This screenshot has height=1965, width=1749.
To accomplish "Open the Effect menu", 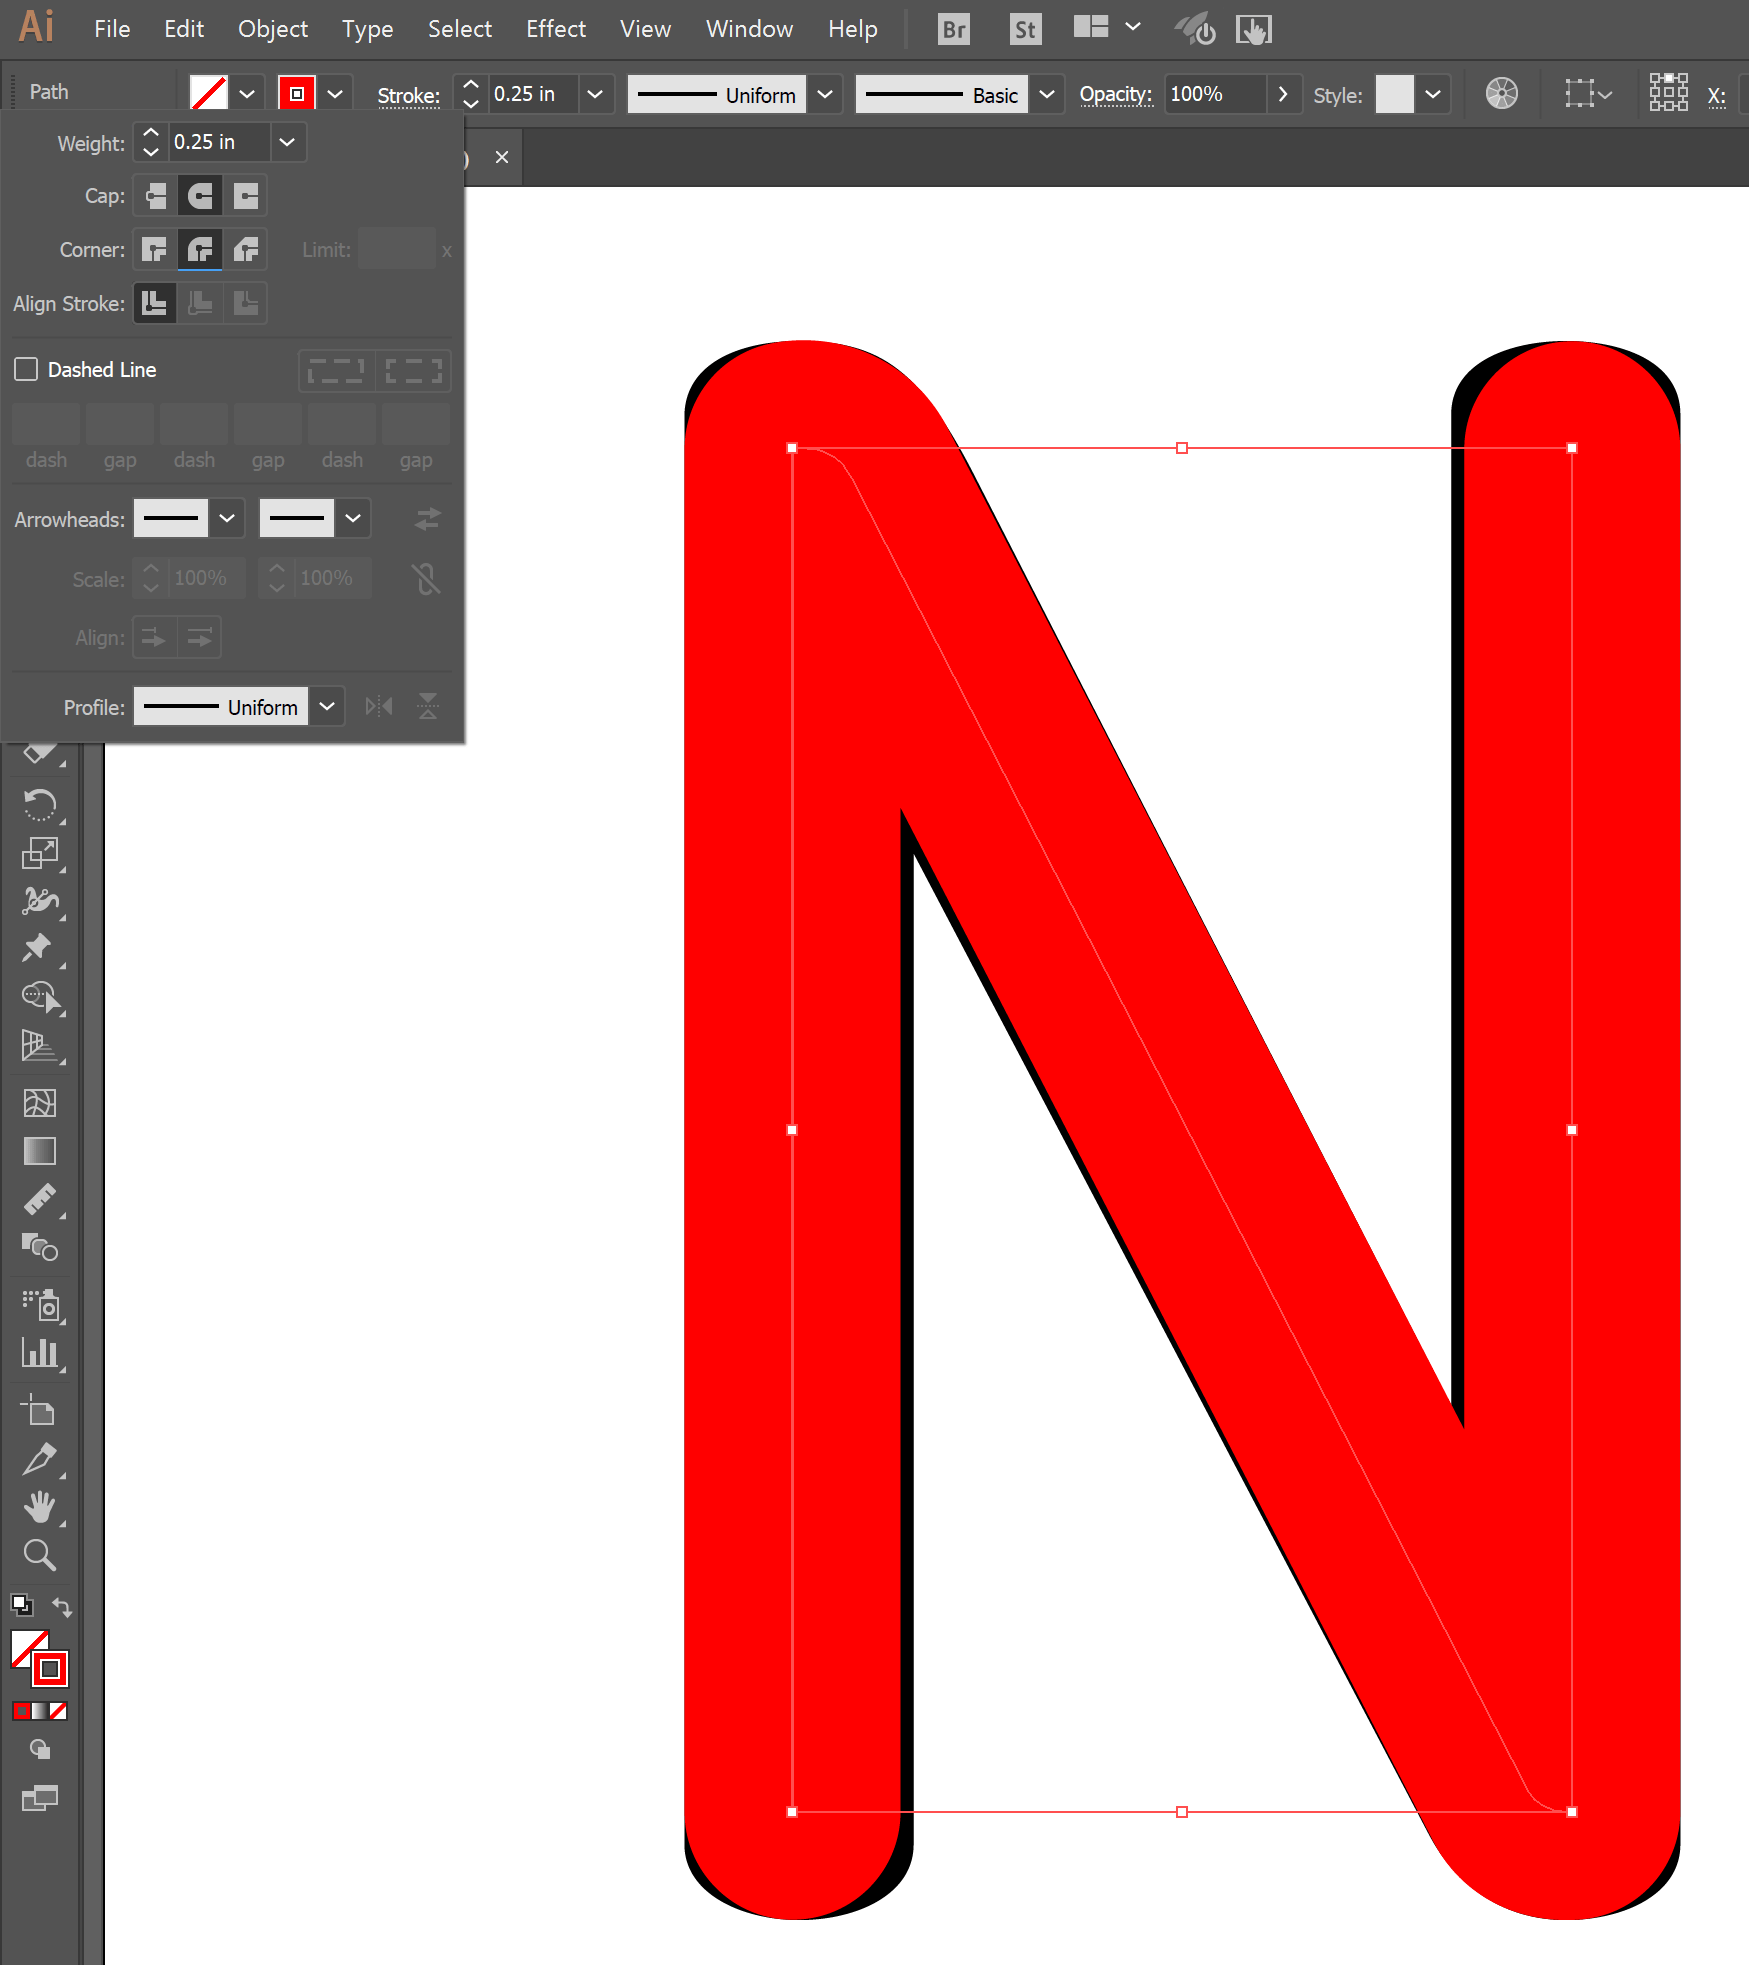I will click(556, 29).
